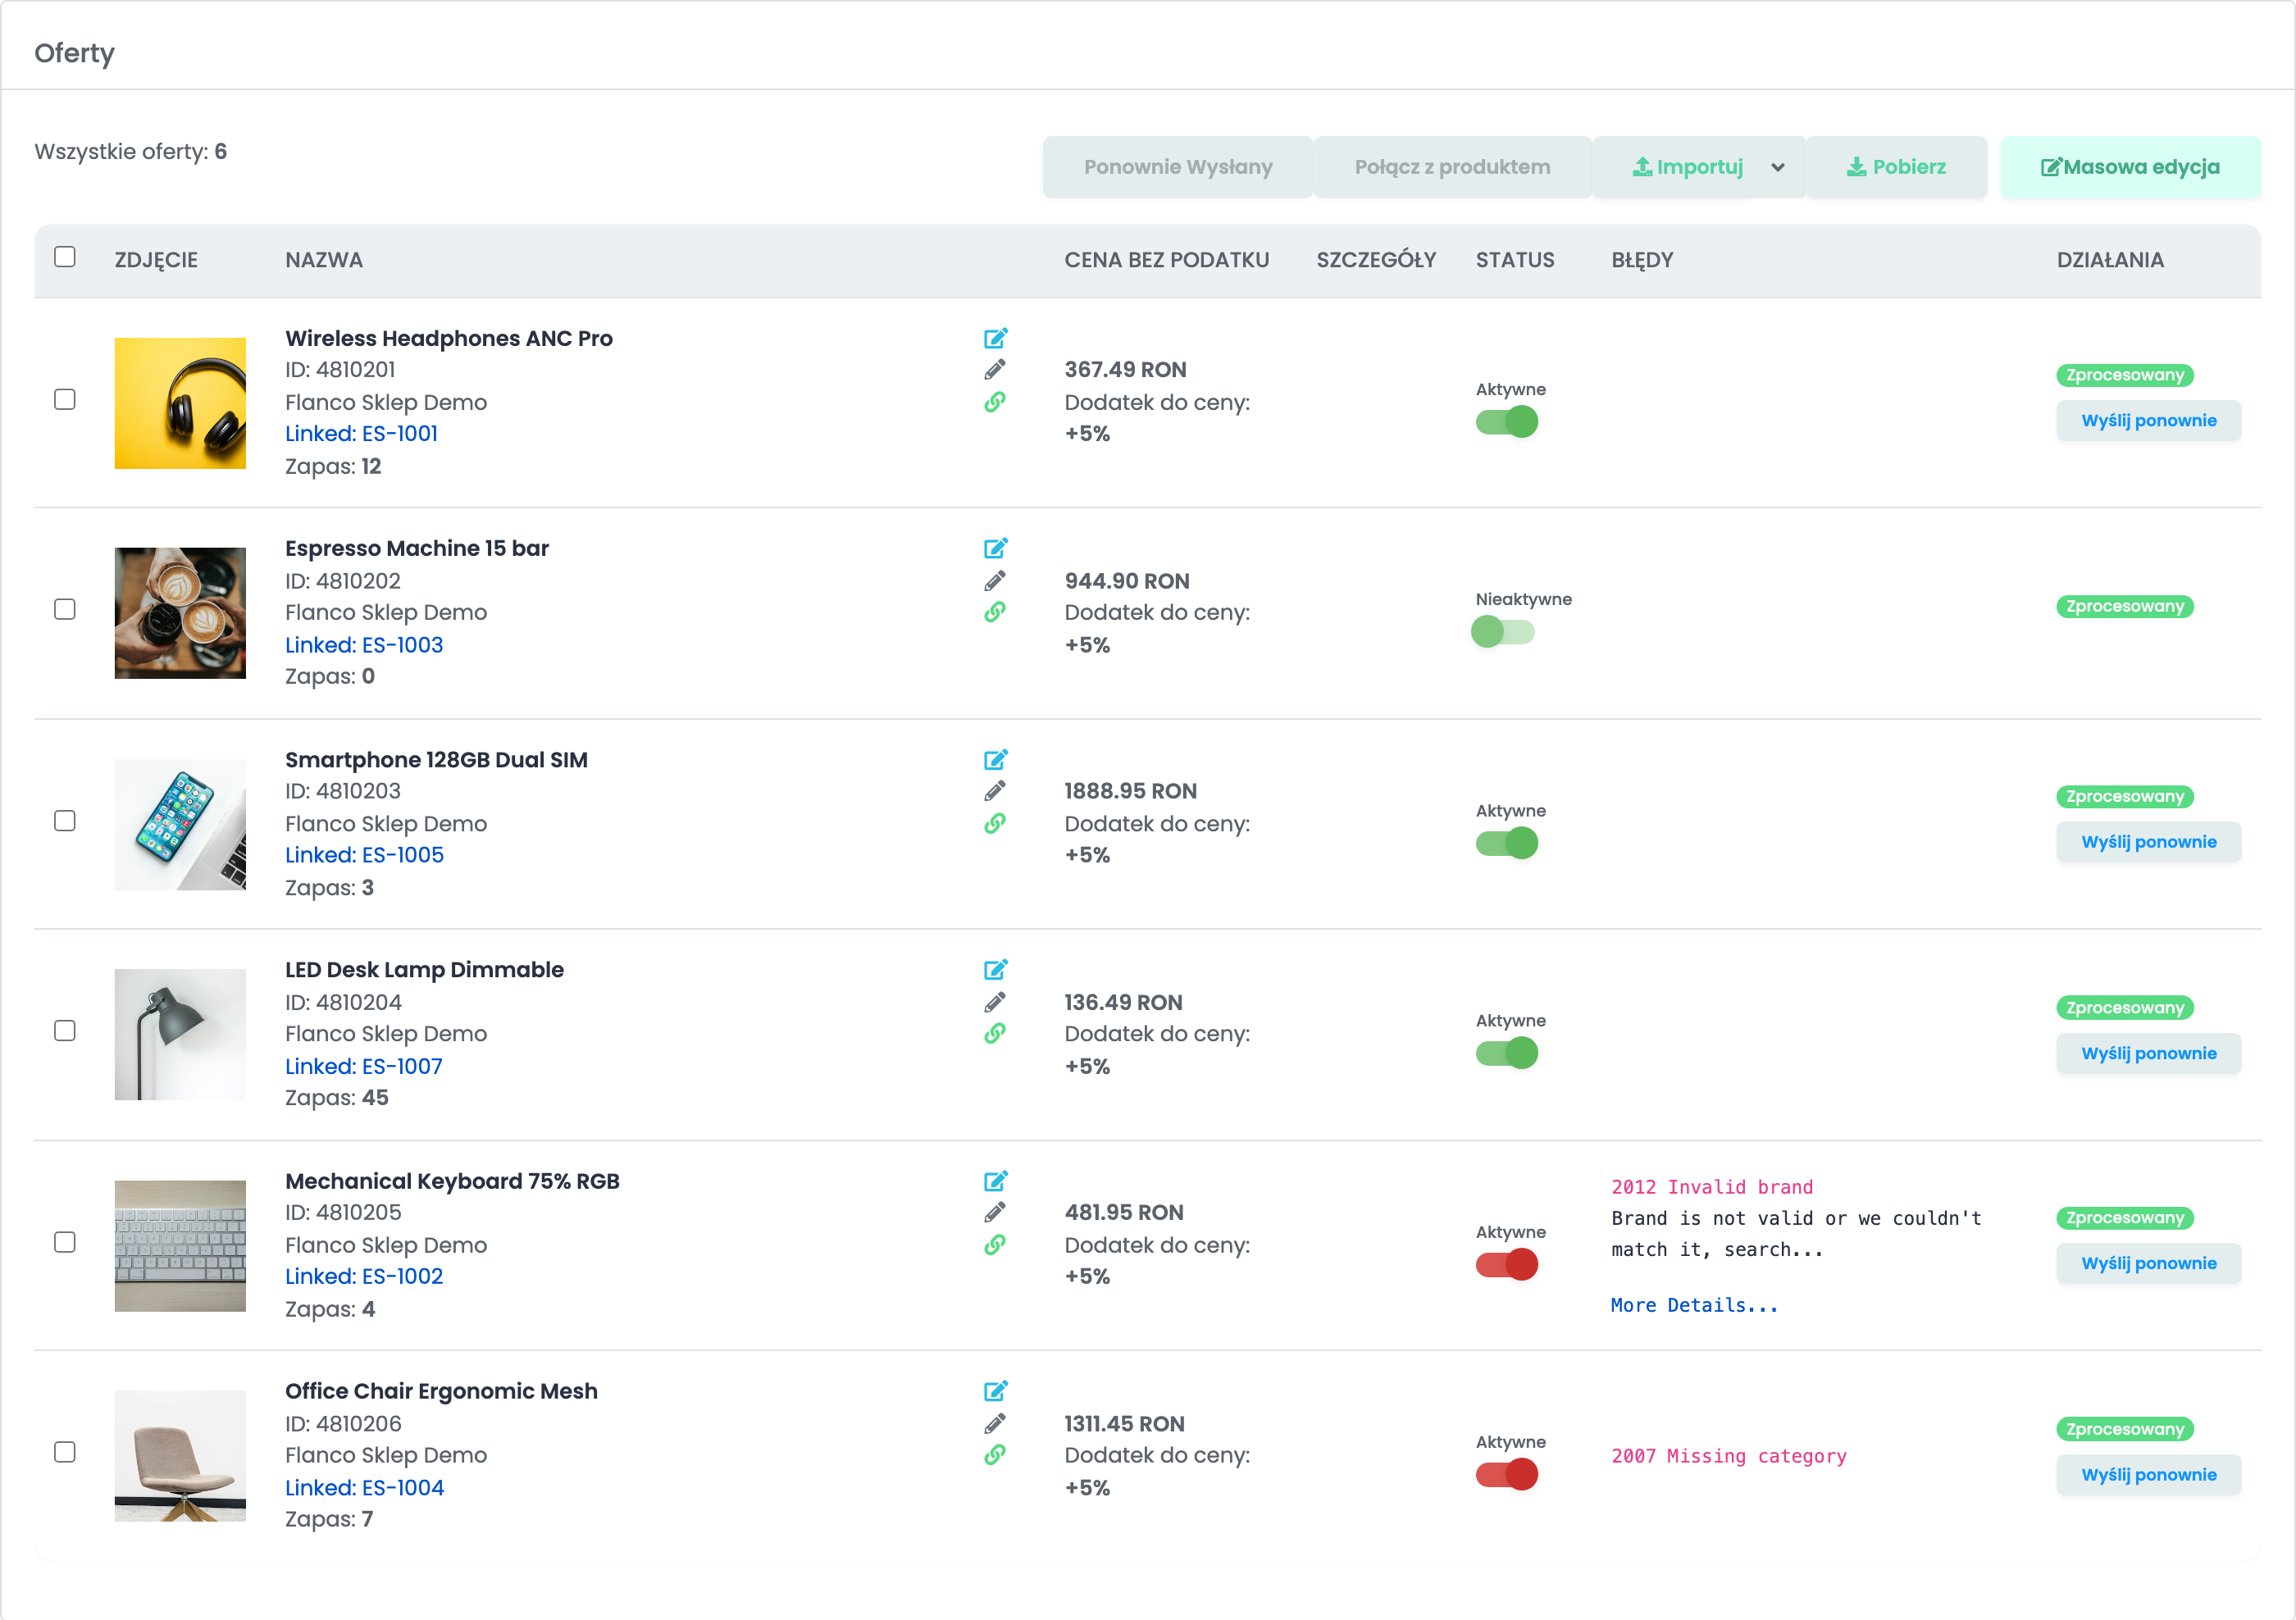Open the Linked: ES-1005 link
This screenshot has height=1620, width=2296.
(x=364, y=856)
